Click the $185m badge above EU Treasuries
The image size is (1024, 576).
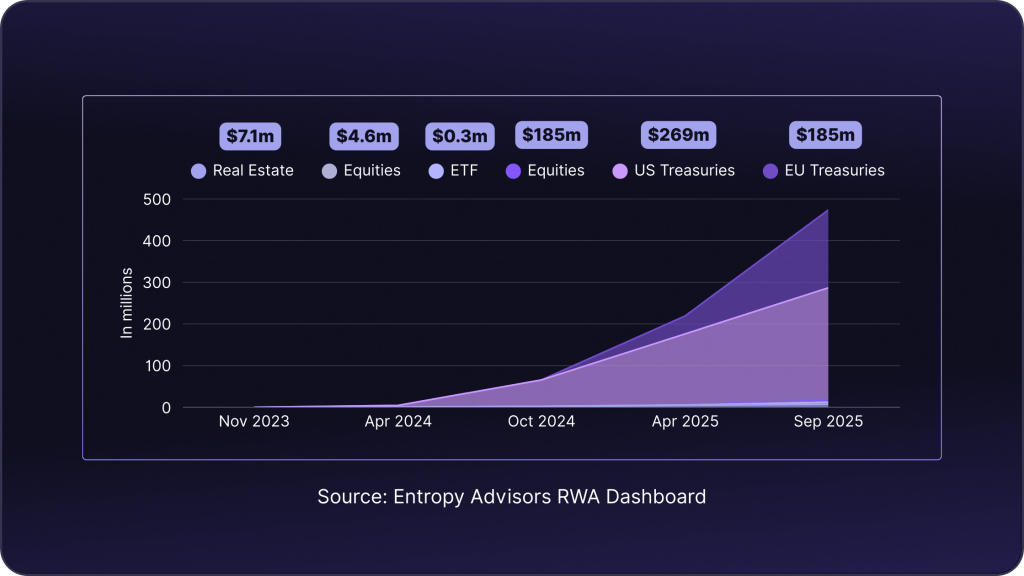point(826,135)
